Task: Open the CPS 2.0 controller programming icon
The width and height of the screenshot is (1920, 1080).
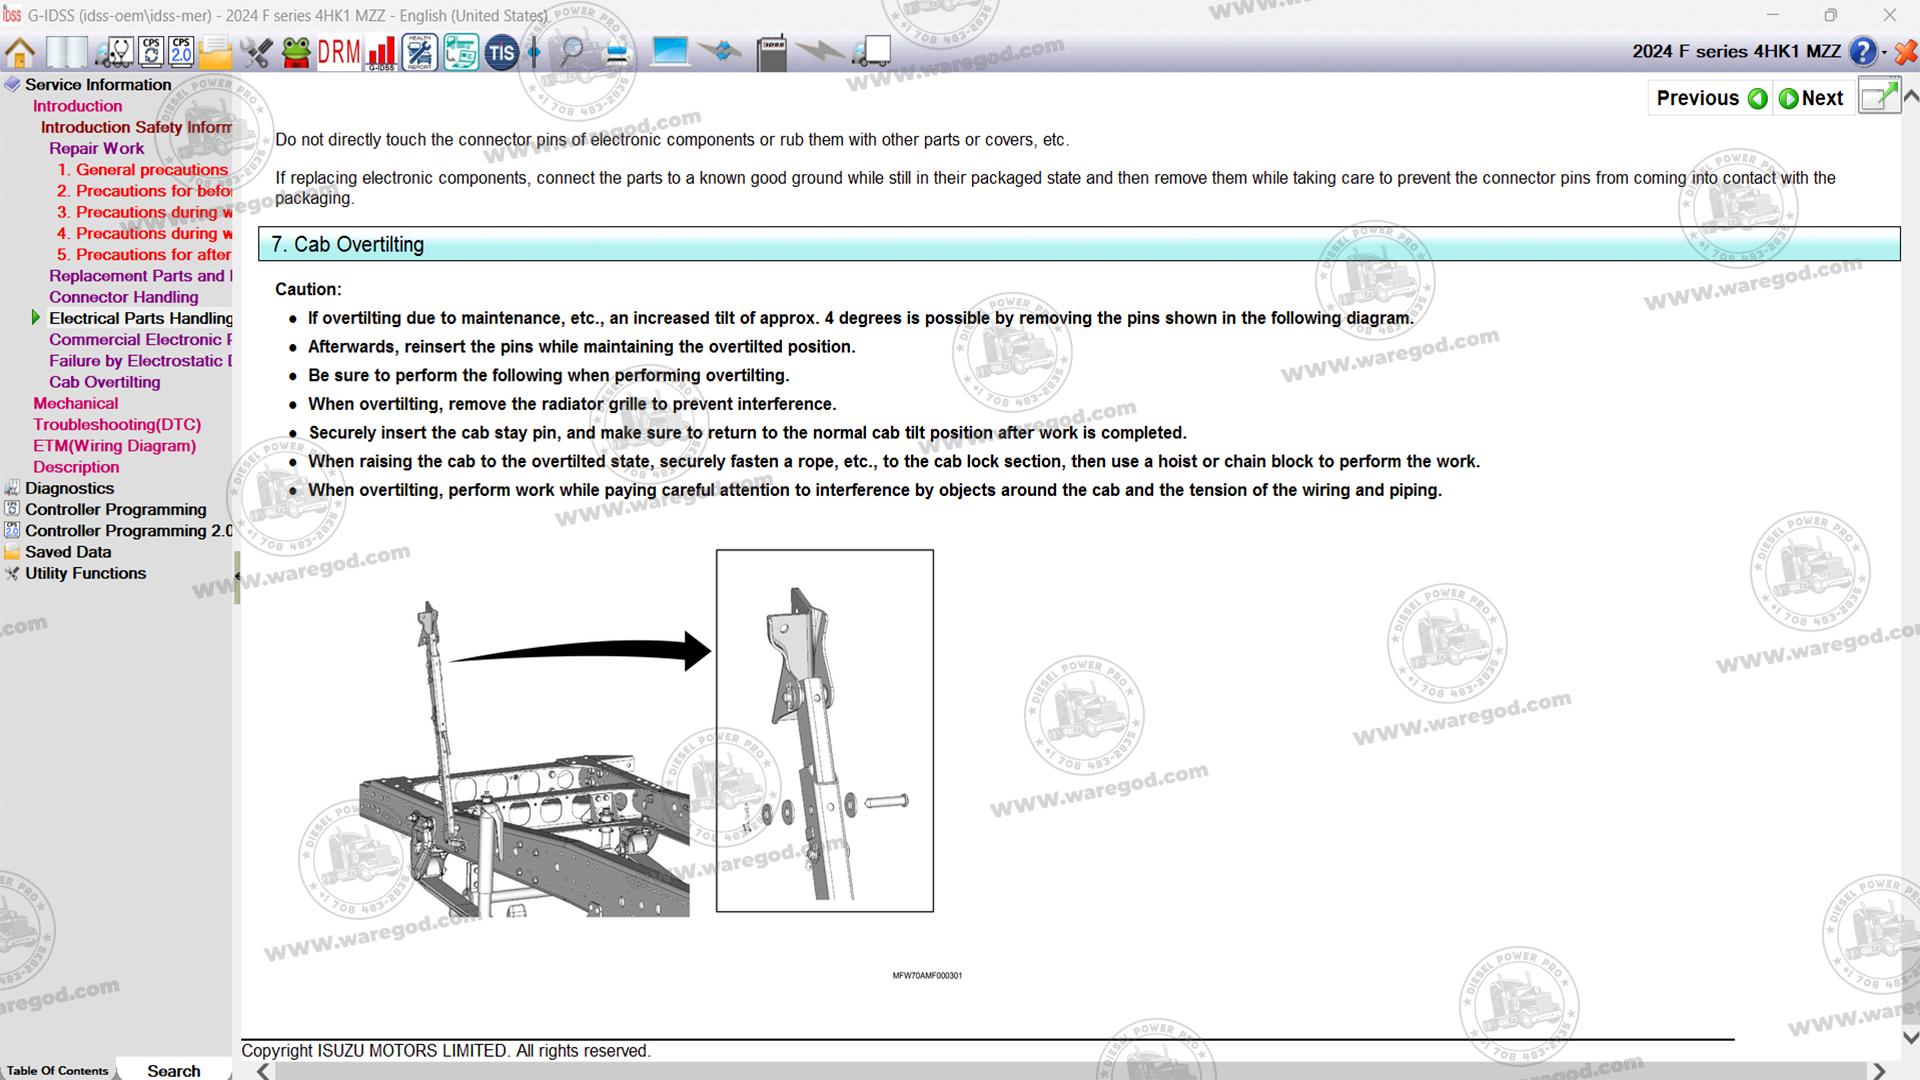Action: click(x=181, y=52)
